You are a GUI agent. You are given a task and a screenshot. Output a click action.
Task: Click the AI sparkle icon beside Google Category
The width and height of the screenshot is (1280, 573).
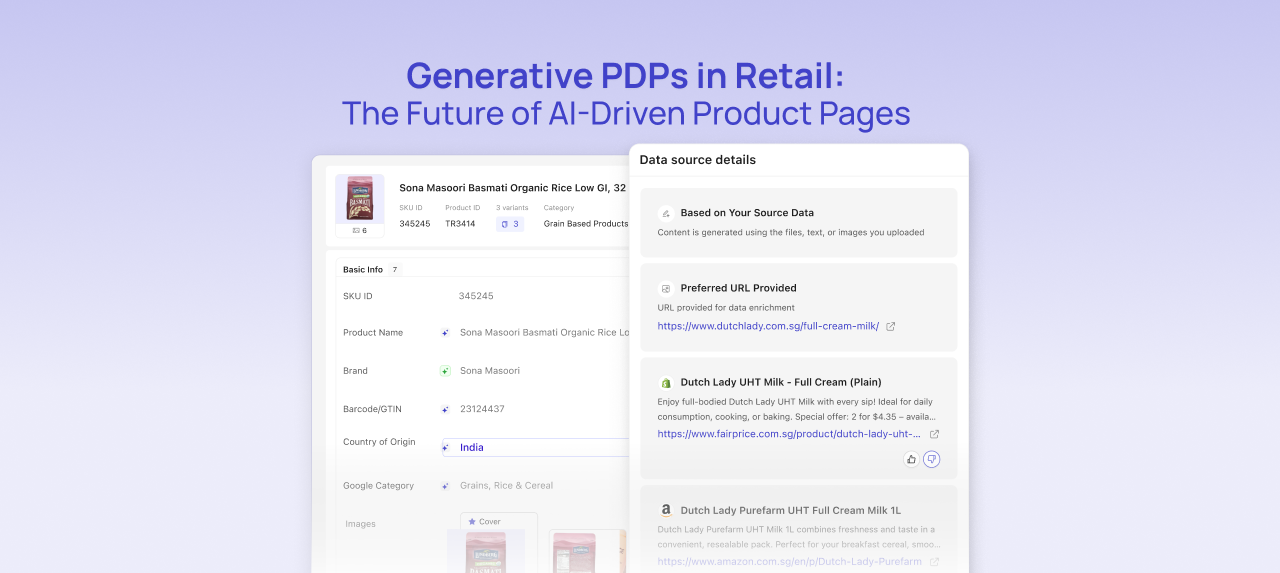point(445,486)
